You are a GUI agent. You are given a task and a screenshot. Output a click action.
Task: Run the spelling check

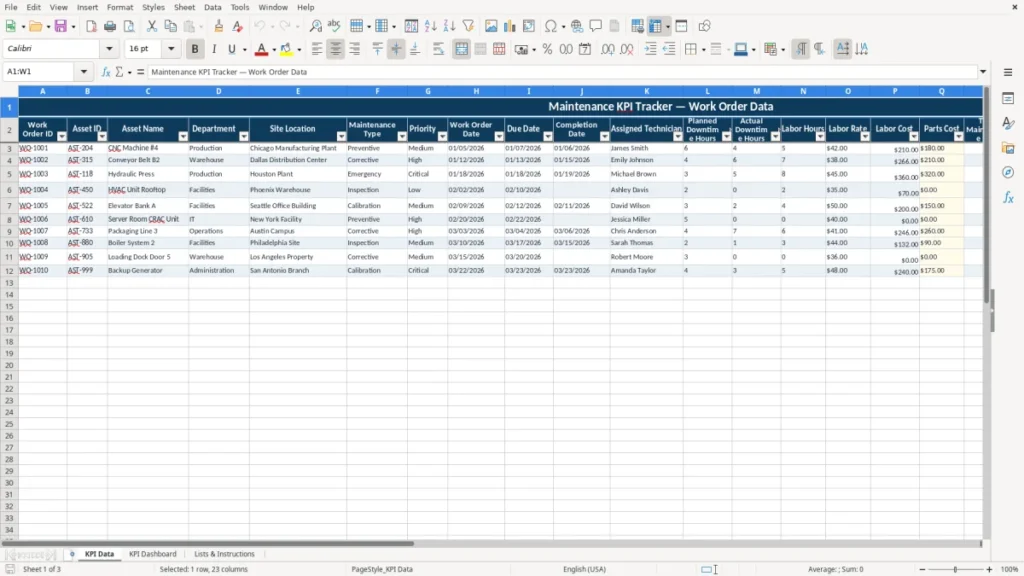(334, 26)
